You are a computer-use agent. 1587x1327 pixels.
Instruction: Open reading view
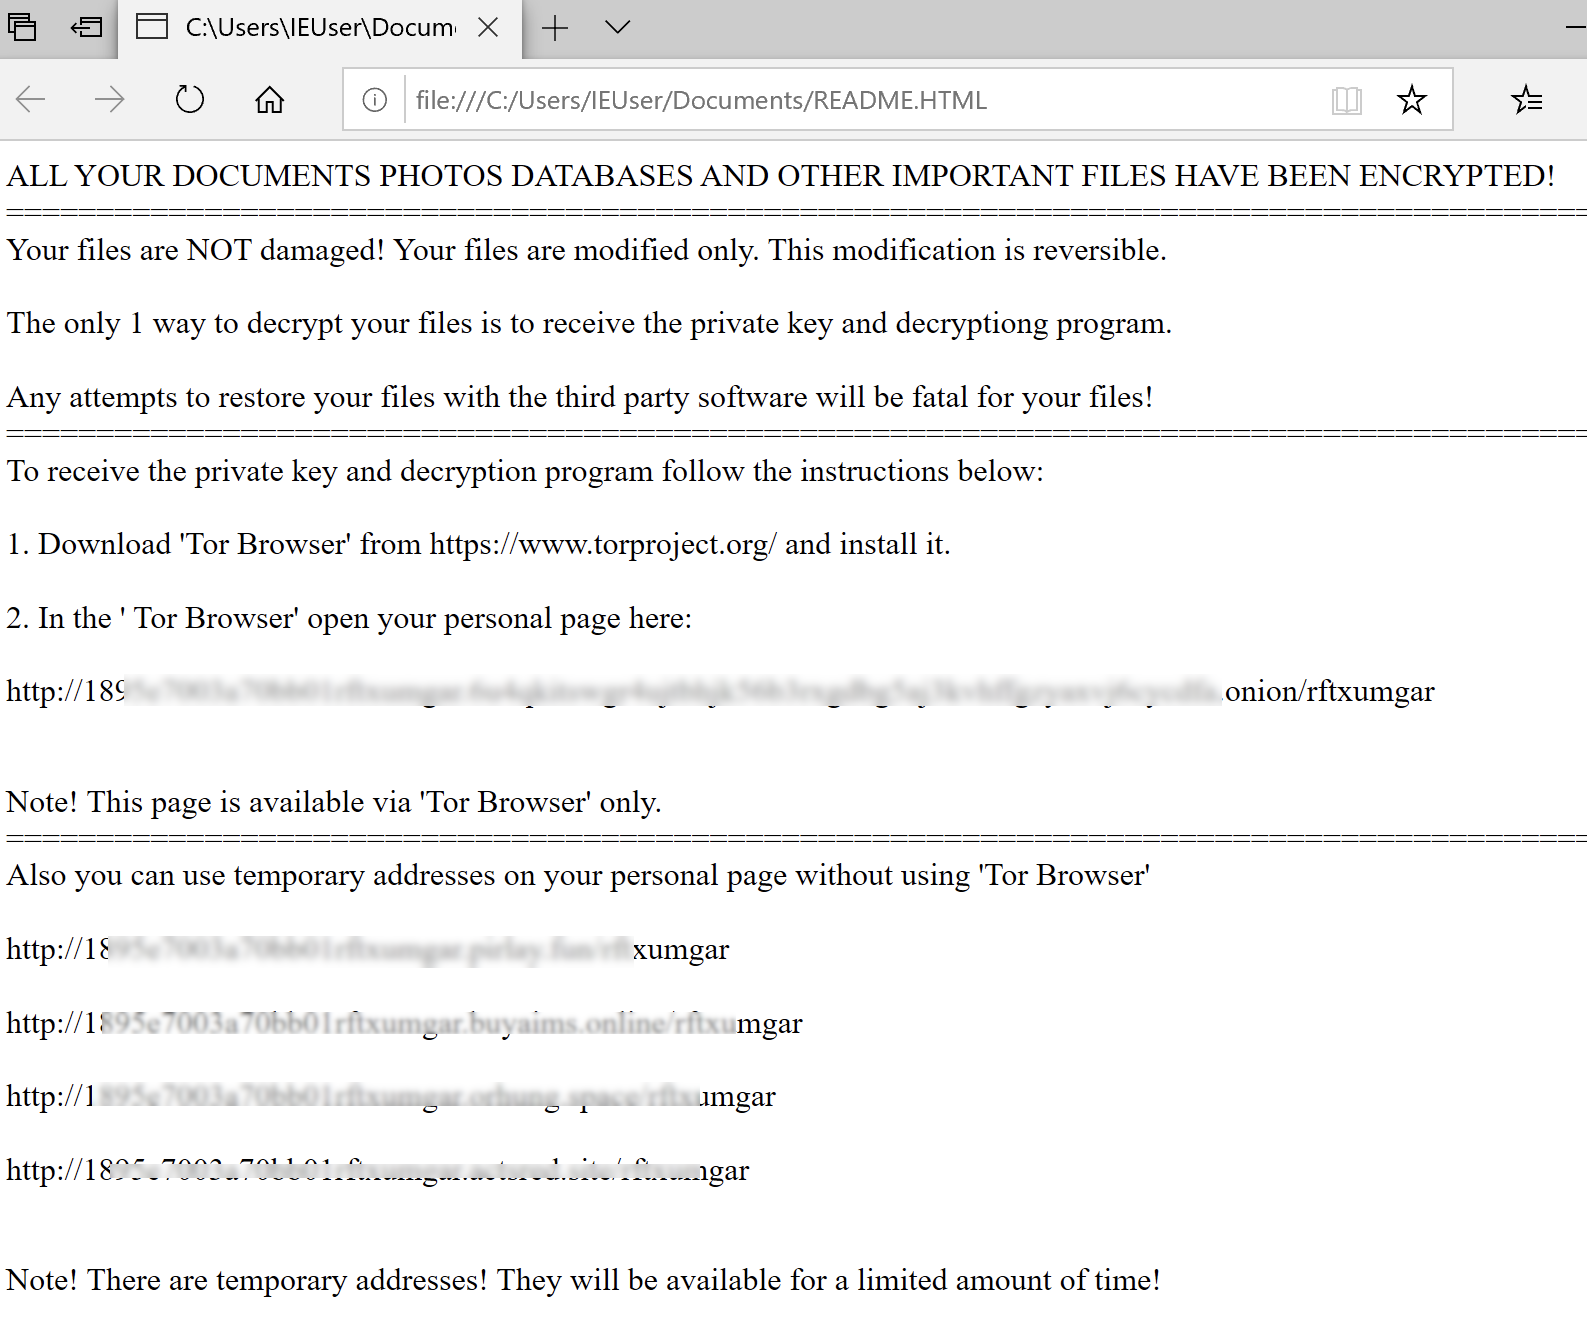coord(1347,100)
